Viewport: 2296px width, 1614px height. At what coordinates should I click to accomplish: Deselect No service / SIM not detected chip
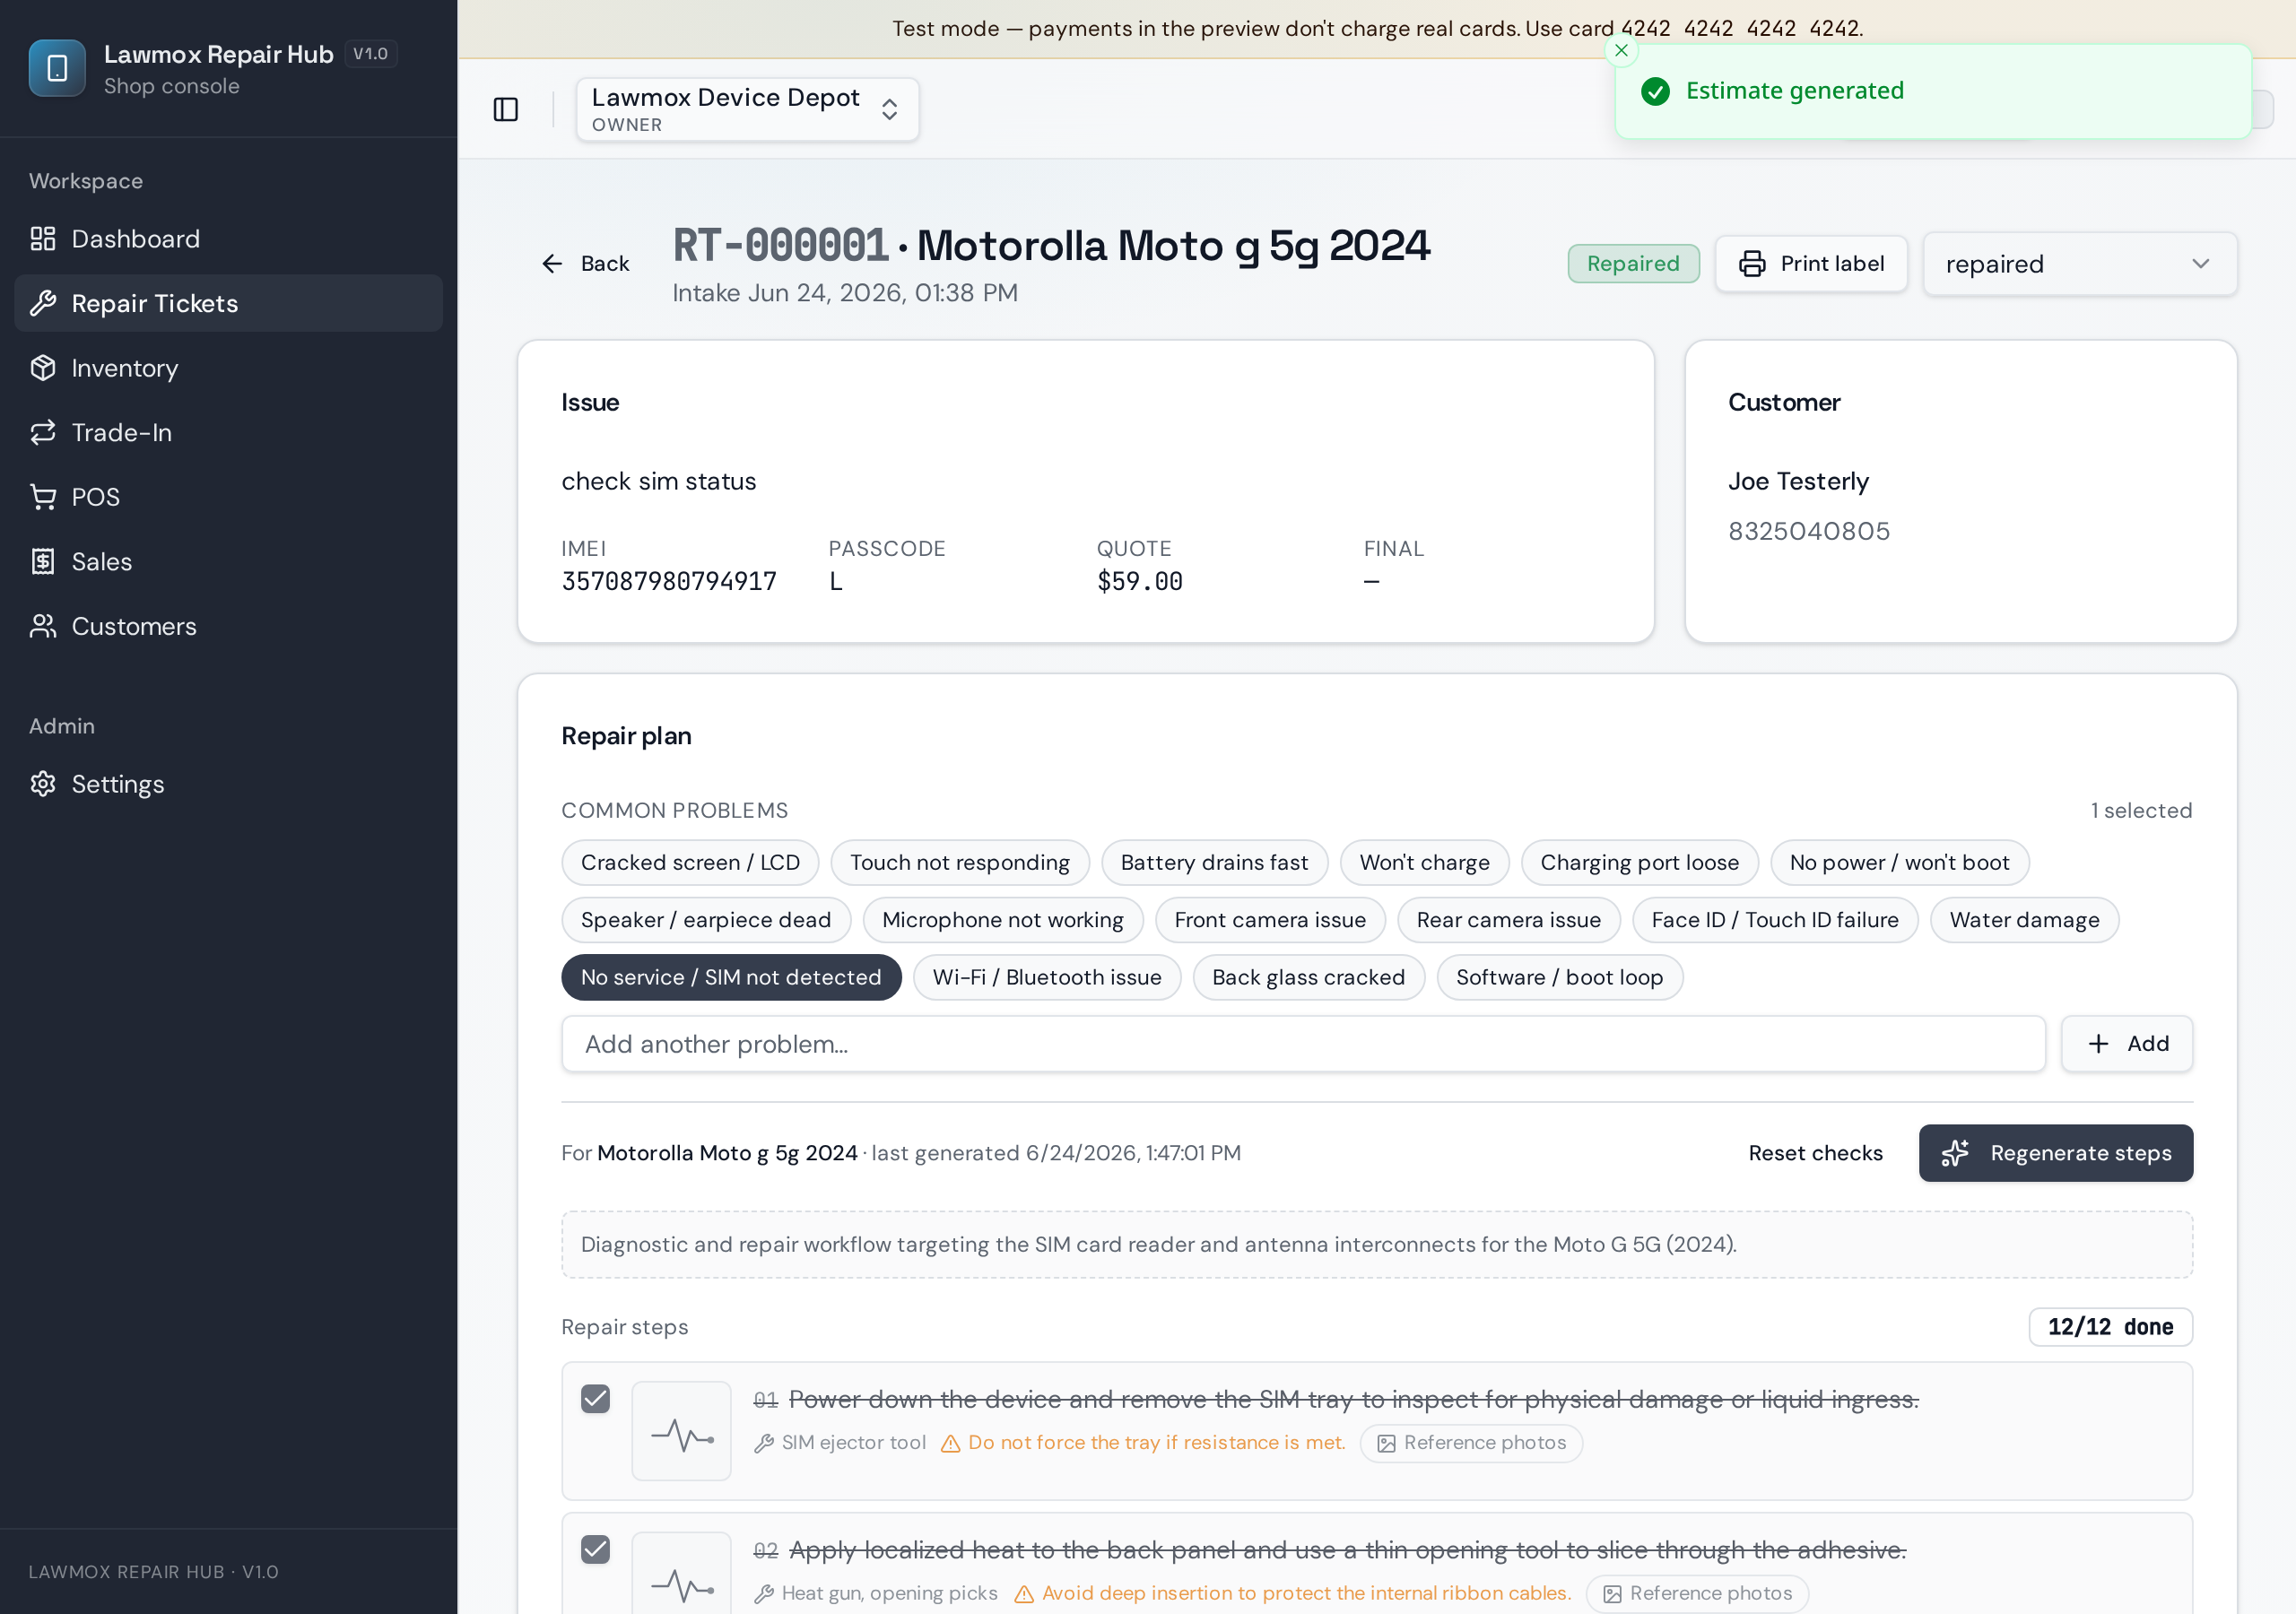731,977
